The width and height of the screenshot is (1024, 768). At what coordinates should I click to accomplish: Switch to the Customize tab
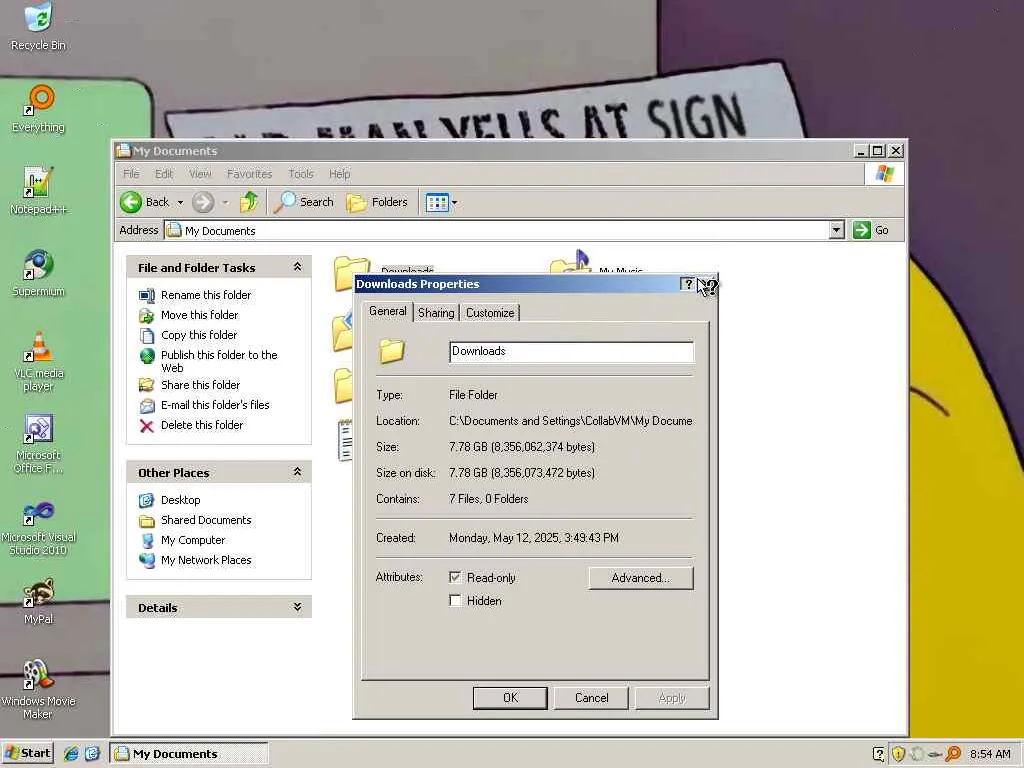[x=490, y=313]
